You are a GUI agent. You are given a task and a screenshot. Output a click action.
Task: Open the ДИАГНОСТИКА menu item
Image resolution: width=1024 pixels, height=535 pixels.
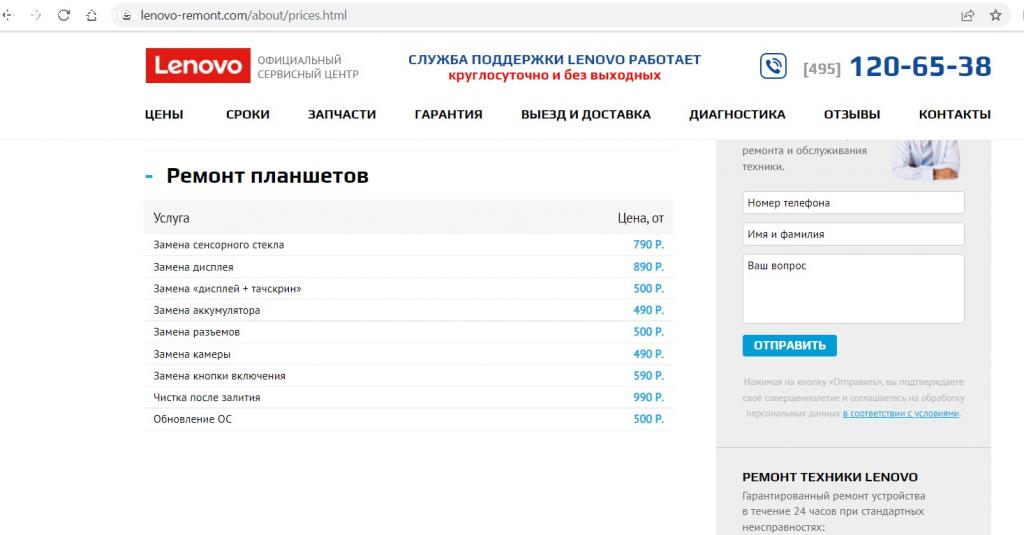coord(737,114)
